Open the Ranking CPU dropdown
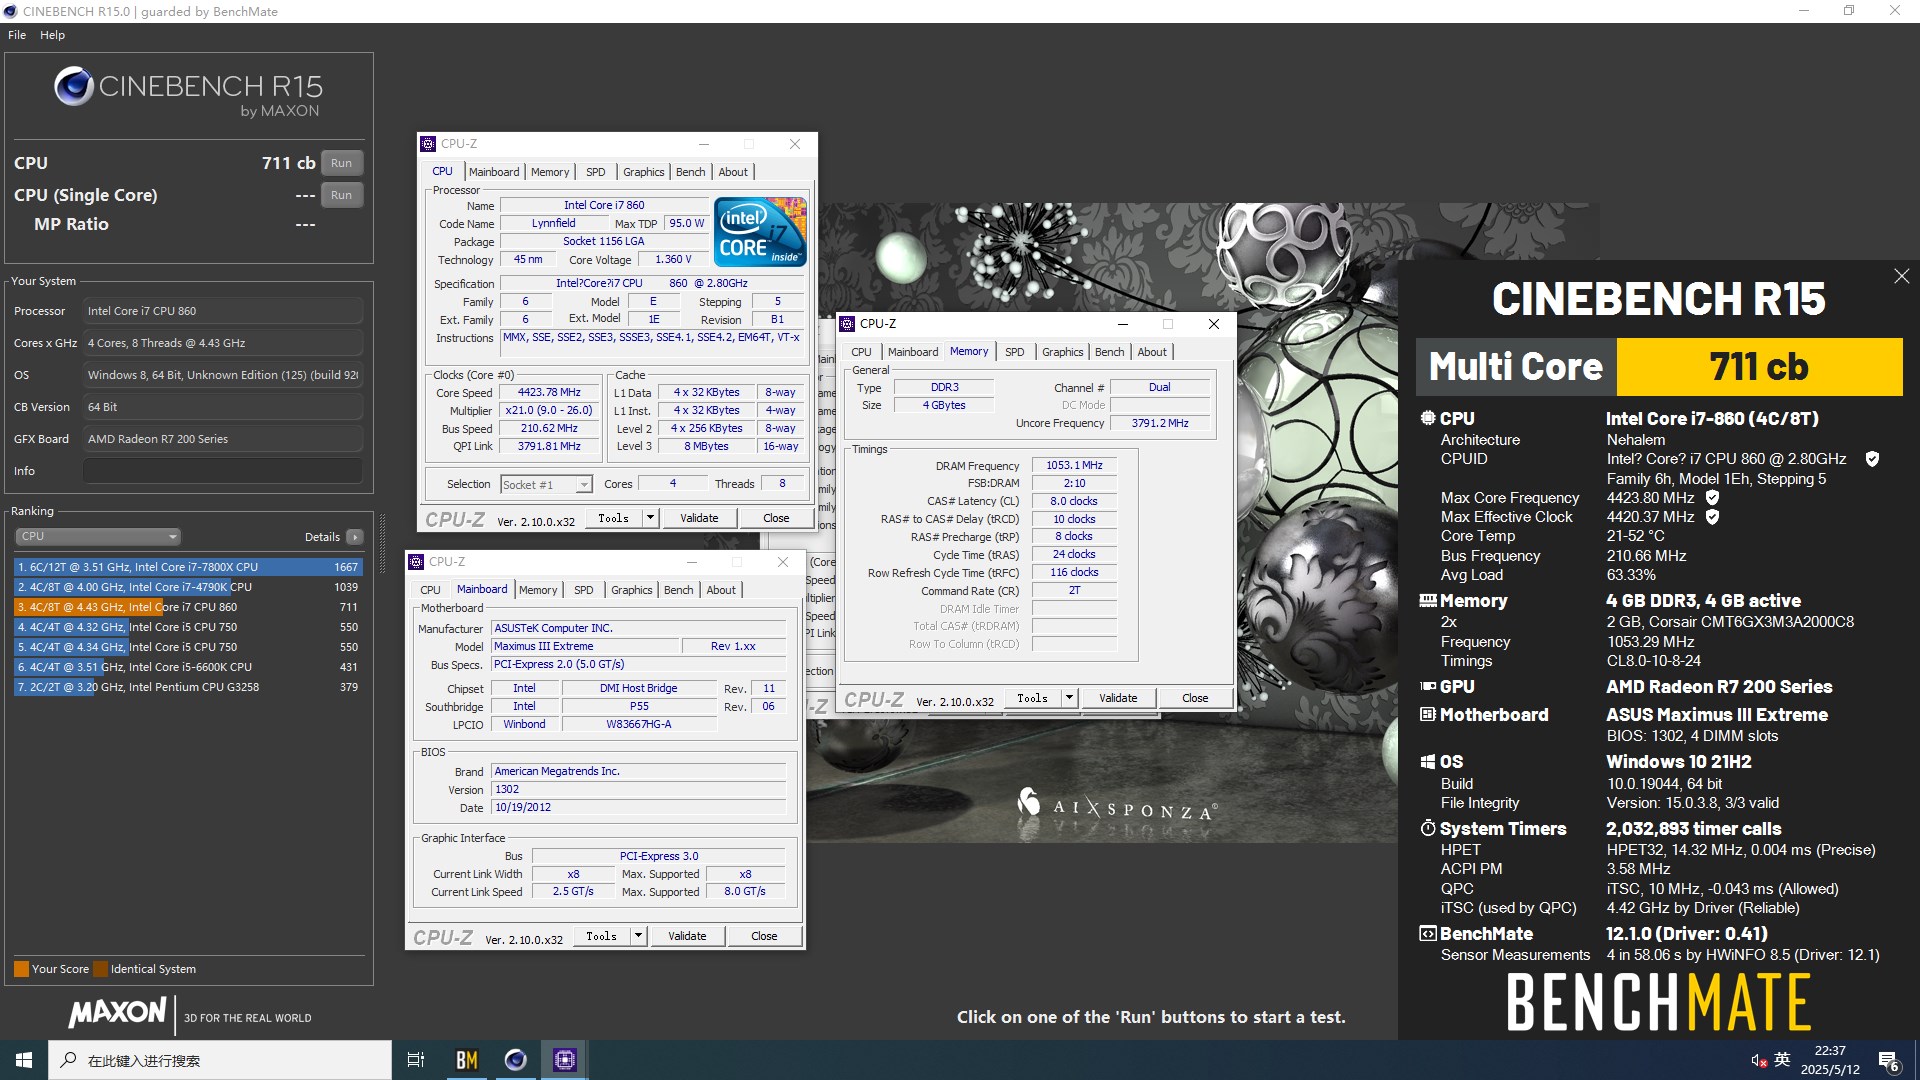Image resolution: width=1920 pixels, height=1080 pixels. coord(98,537)
